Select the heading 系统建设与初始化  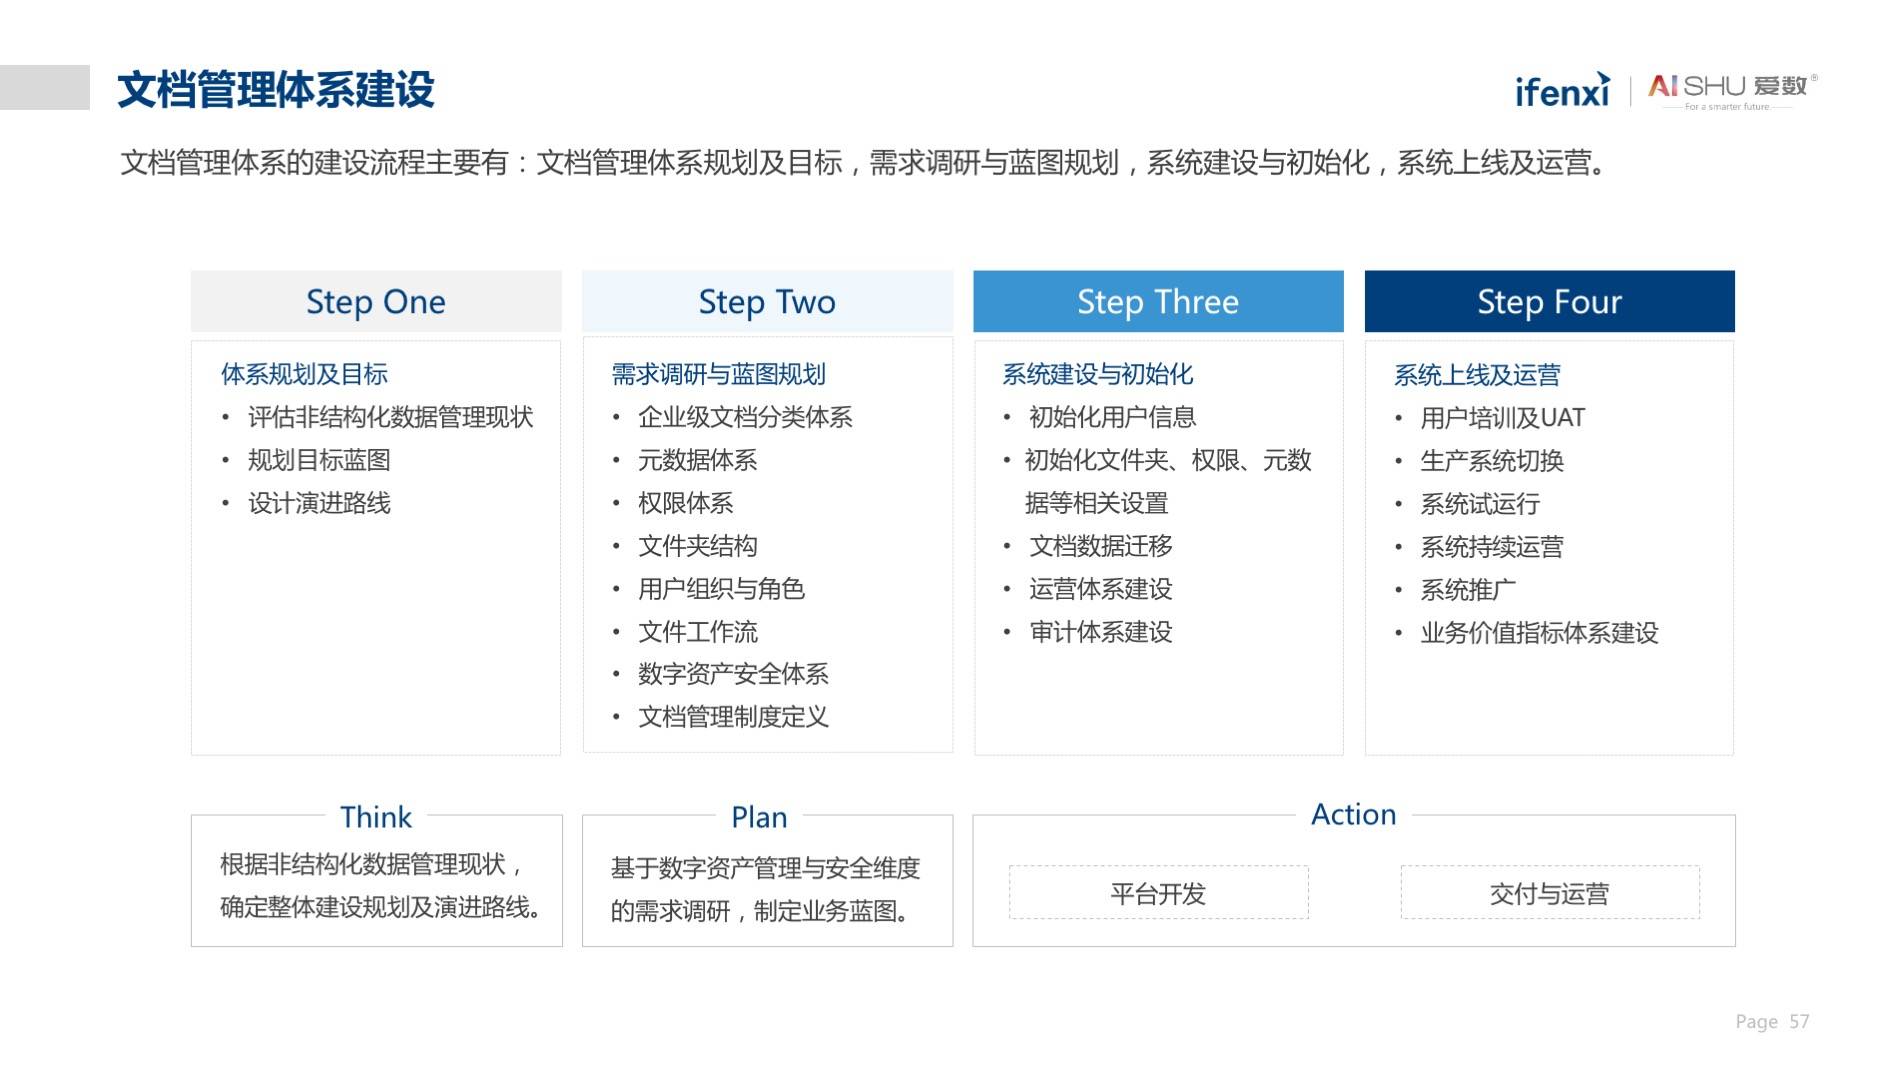click(1097, 374)
